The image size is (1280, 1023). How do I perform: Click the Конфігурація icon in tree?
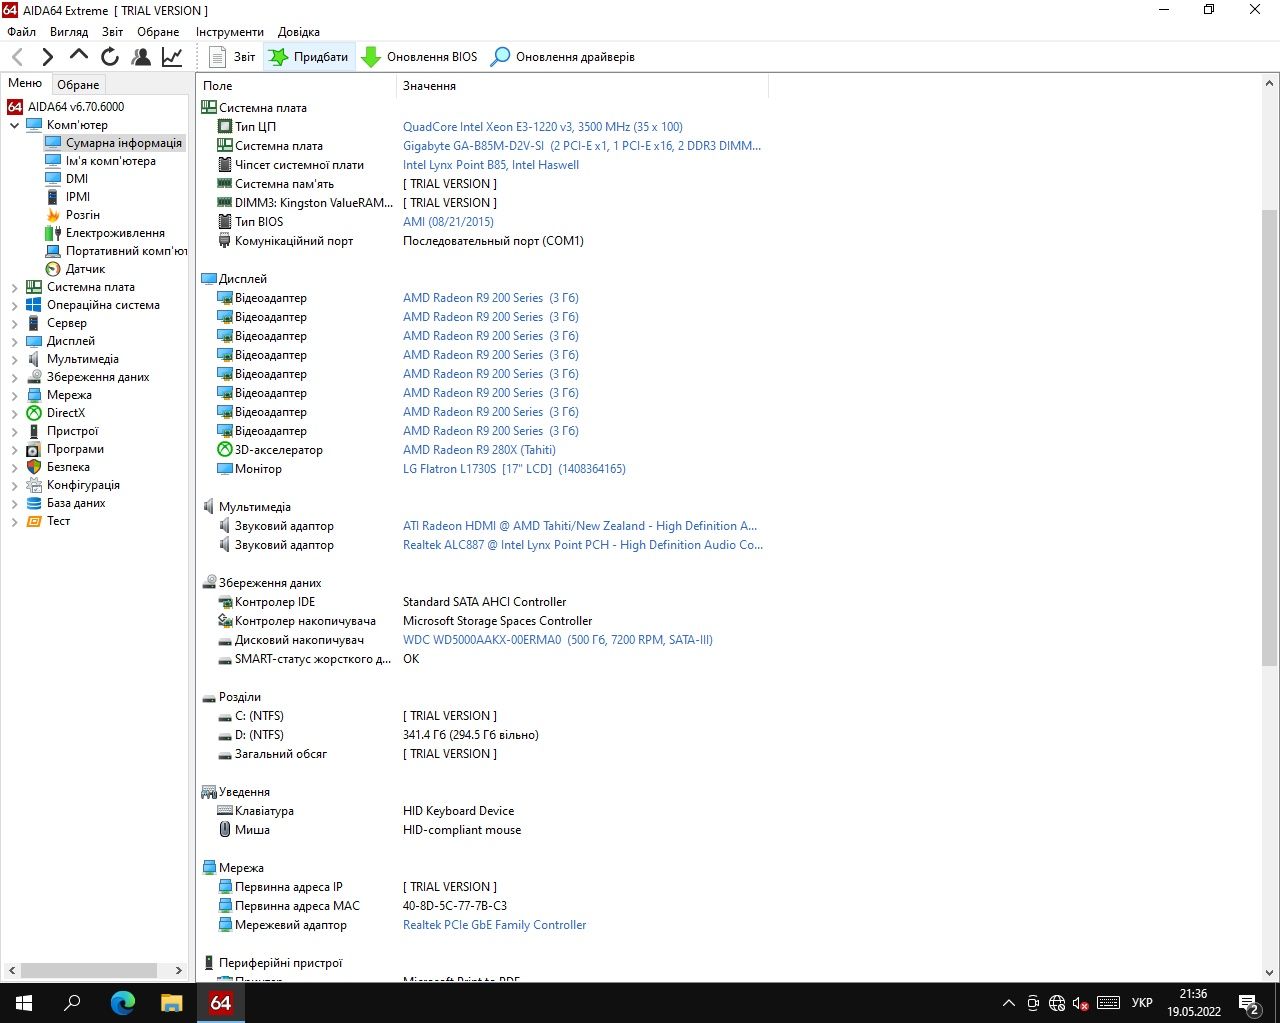pyautogui.click(x=34, y=485)
